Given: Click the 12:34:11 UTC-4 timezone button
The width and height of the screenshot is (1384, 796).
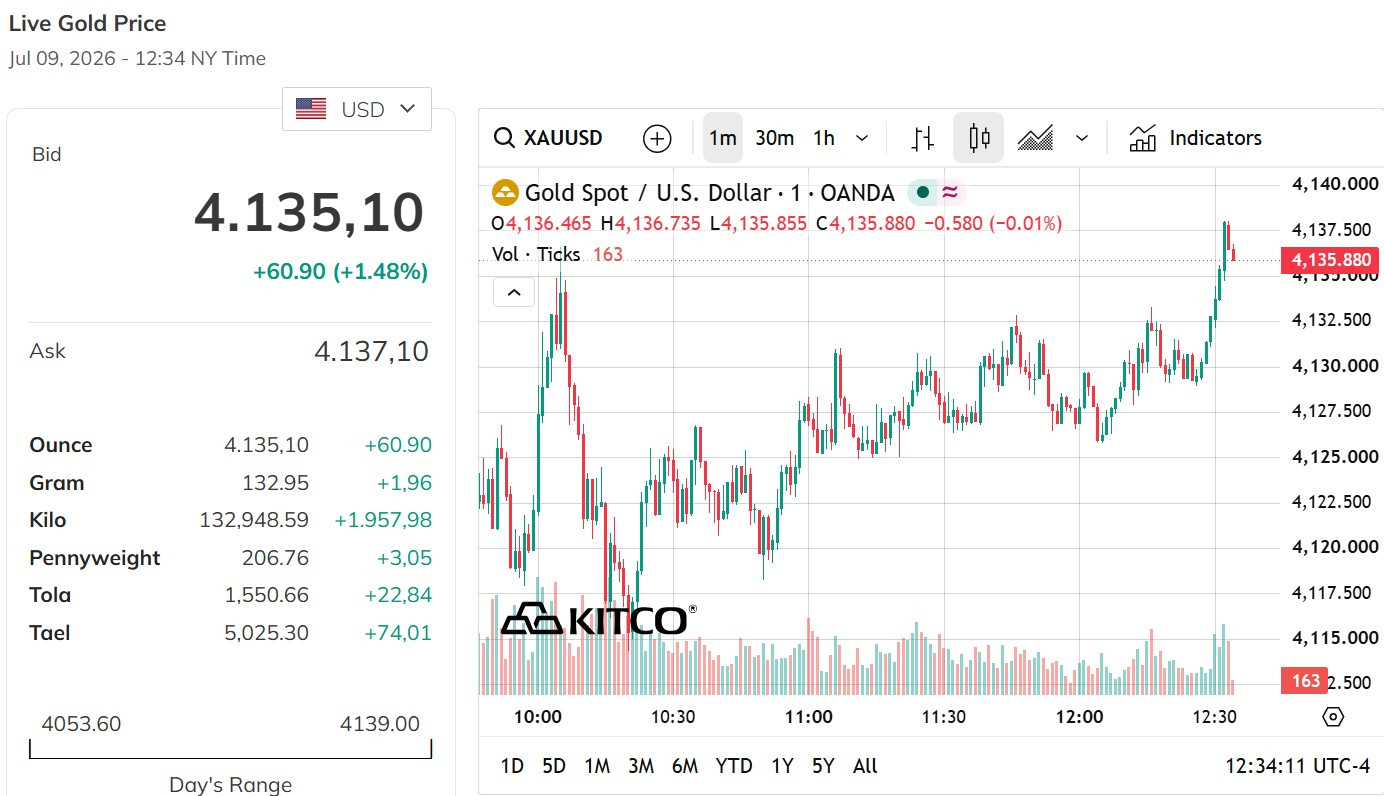Looking at the screenshot, I should (1298, 766).
